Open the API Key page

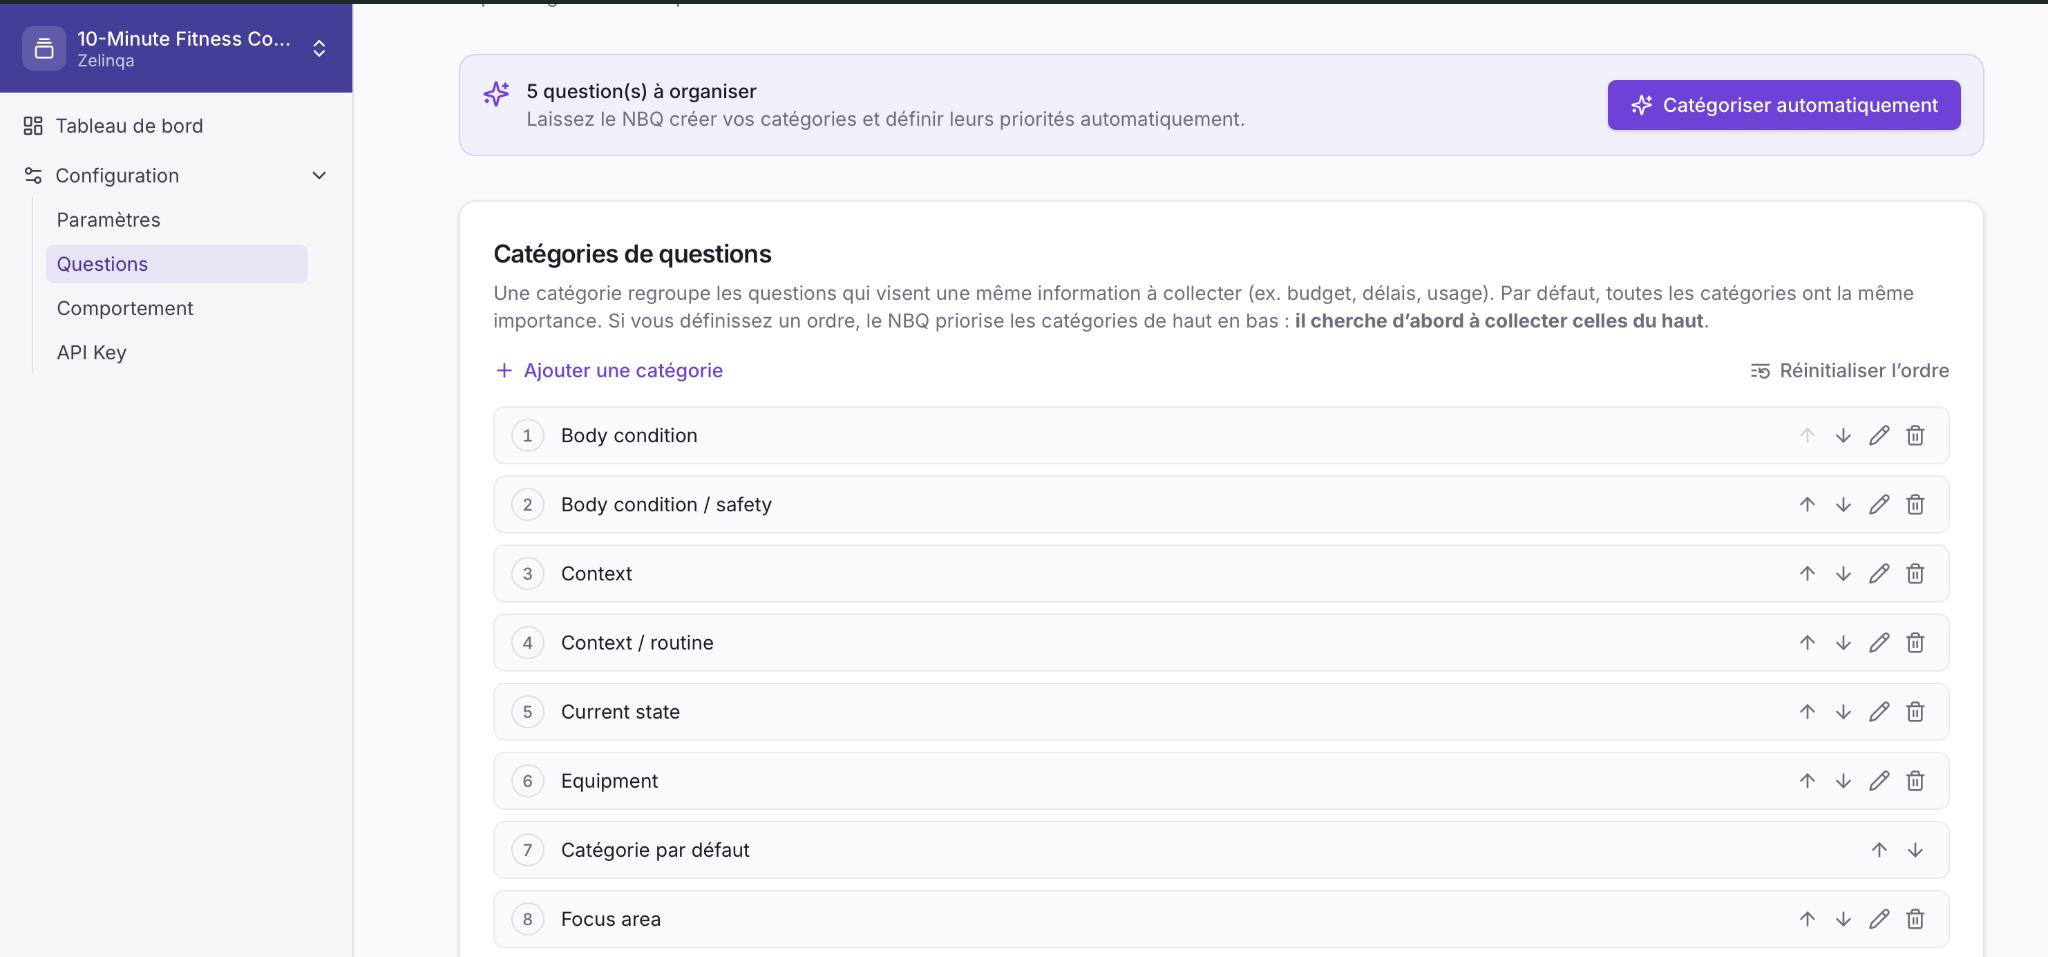point(91,352)
